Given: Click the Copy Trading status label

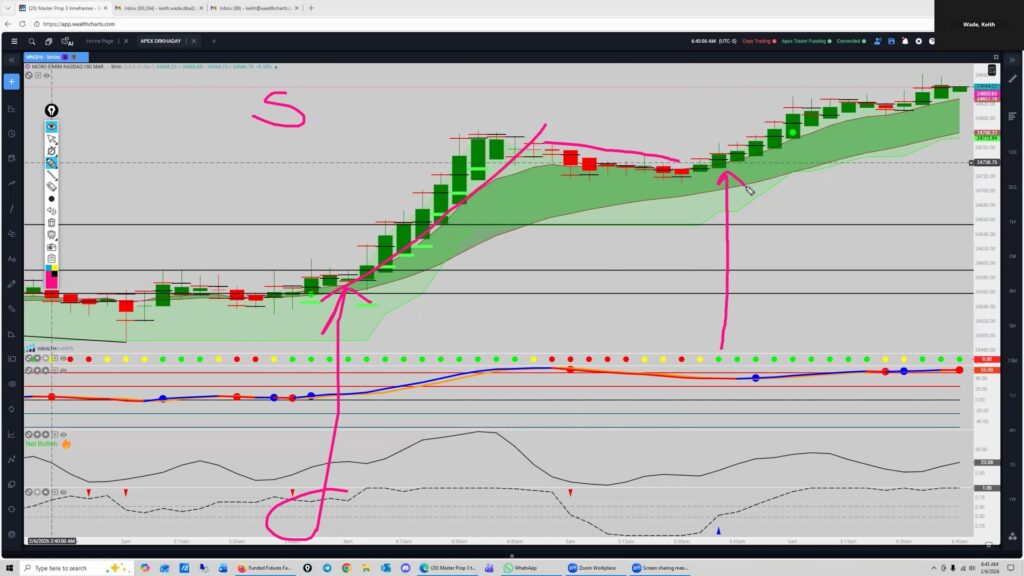Looking at the screenshot, I should click(755, 41).
